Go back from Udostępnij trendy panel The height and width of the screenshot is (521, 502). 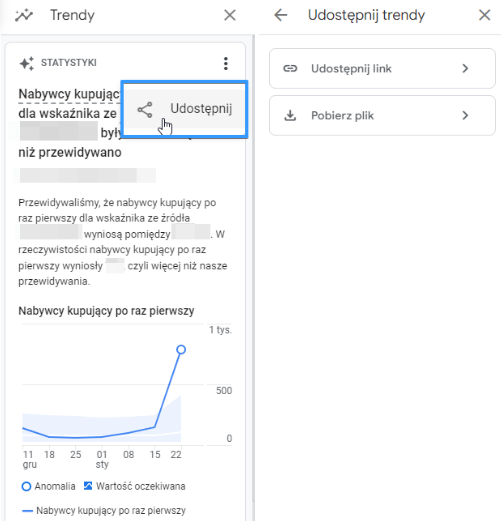[281, 15]
